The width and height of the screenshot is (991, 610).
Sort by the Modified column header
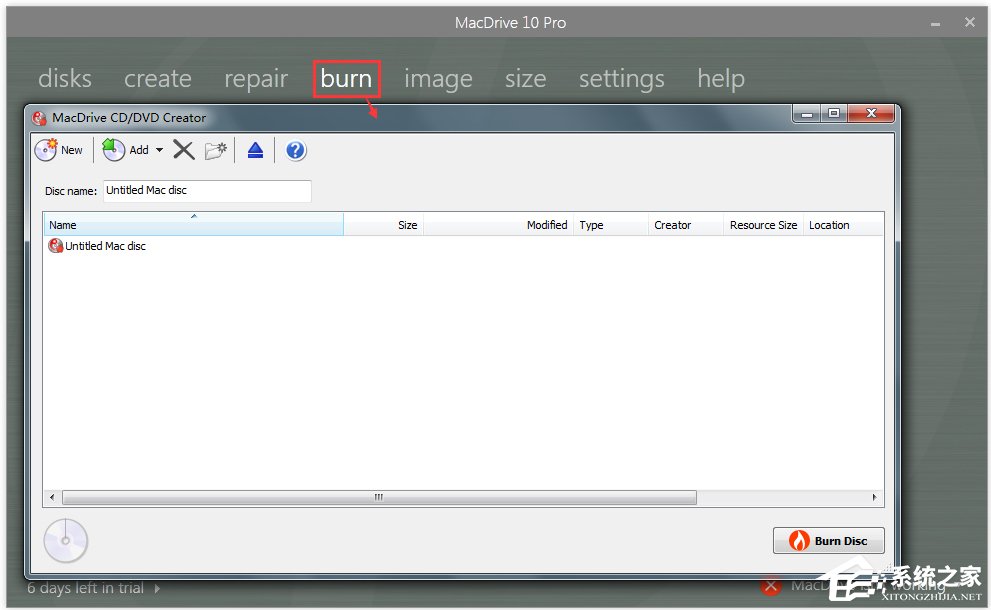[x=498, y=224]
